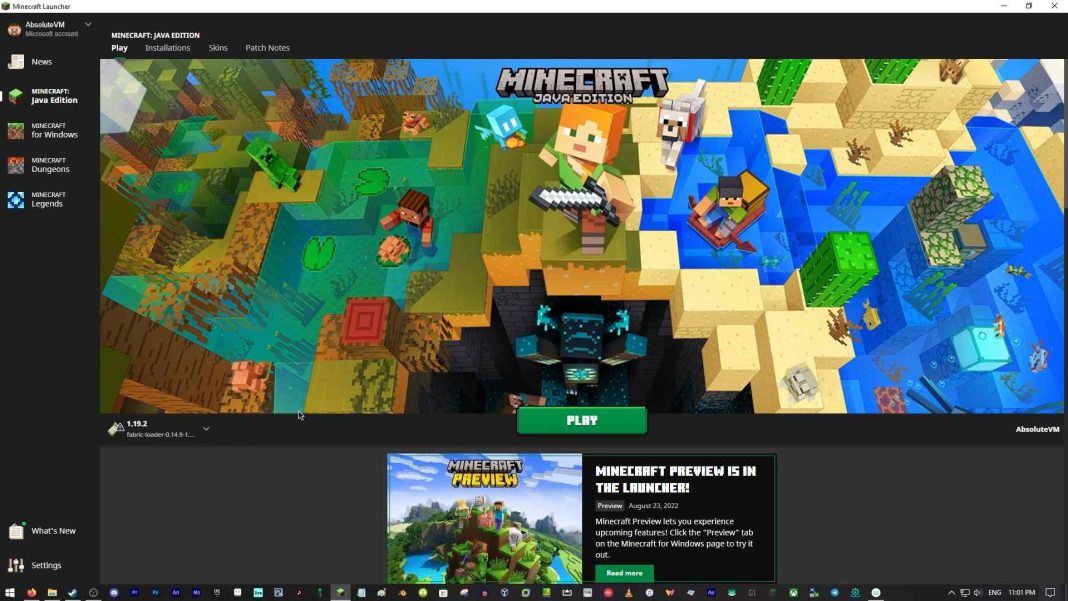
Task: Click the AbsoluteVM account avatar
Action: pyautogui.click(x=14, y=29)
